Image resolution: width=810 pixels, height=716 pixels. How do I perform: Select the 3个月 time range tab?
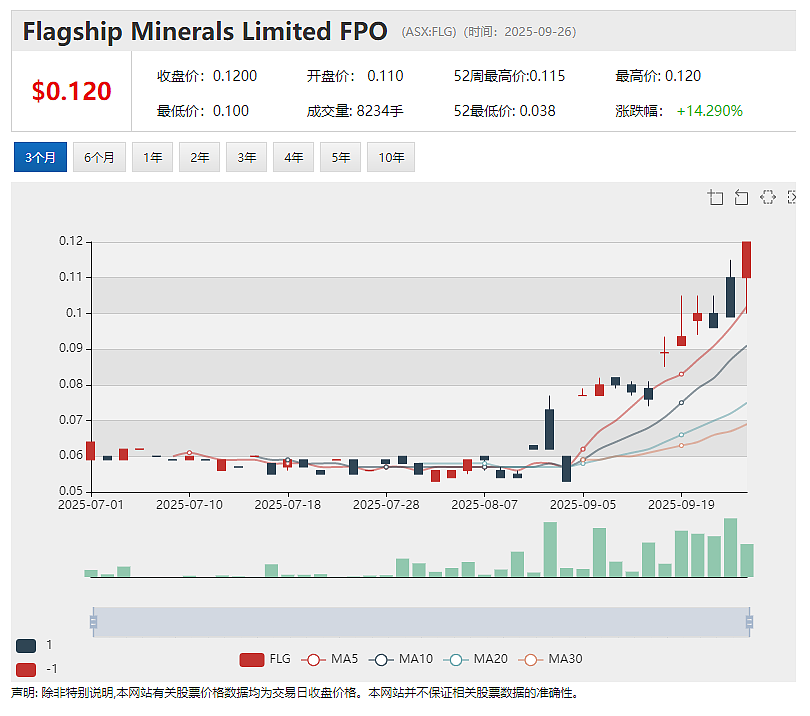[40, 157]
